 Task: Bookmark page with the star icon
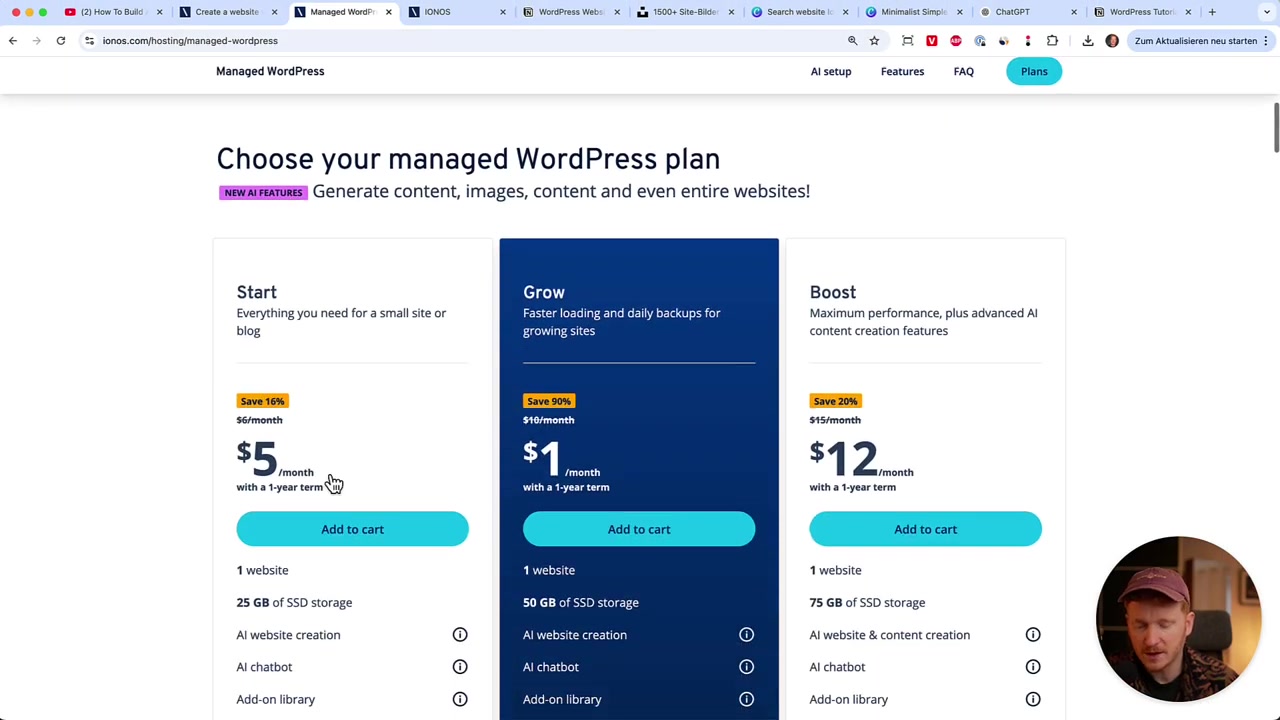point(874,41)
